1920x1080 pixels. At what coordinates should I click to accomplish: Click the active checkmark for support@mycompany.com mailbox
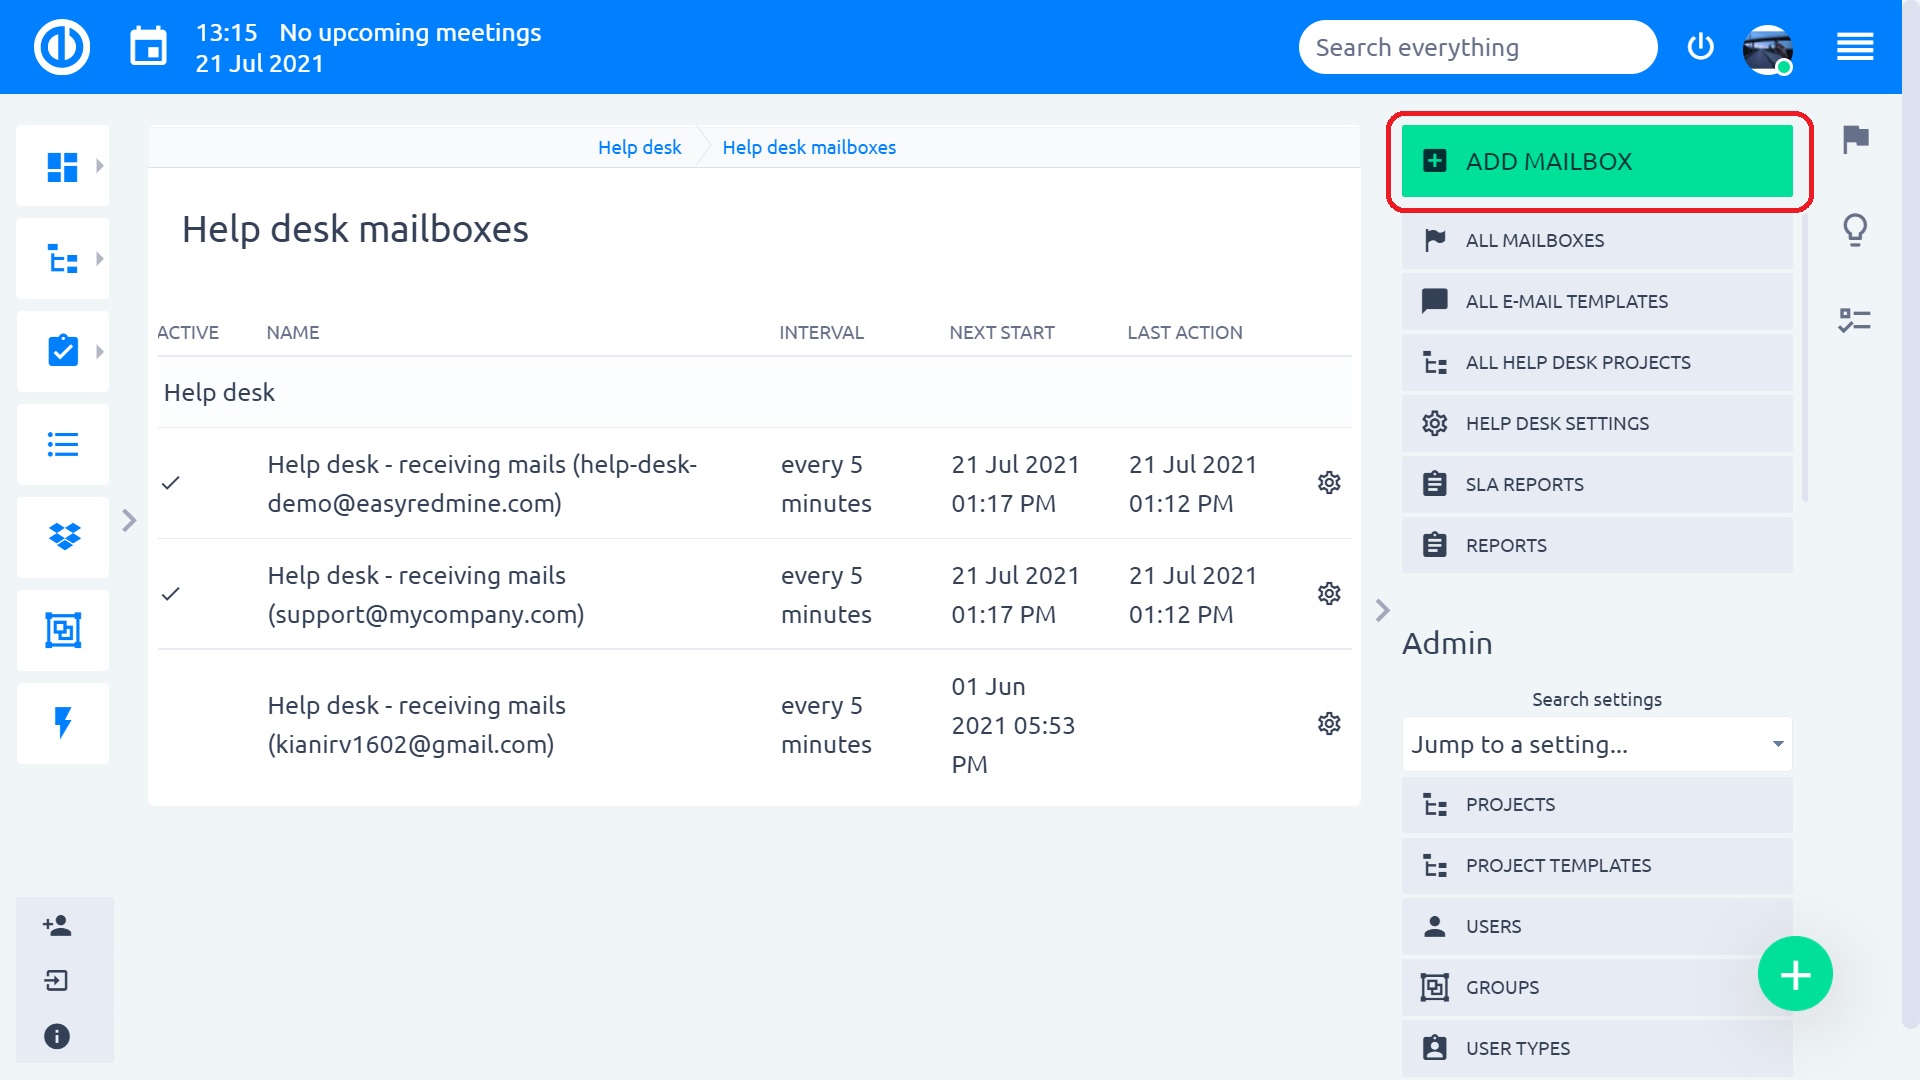click(171, 594)
